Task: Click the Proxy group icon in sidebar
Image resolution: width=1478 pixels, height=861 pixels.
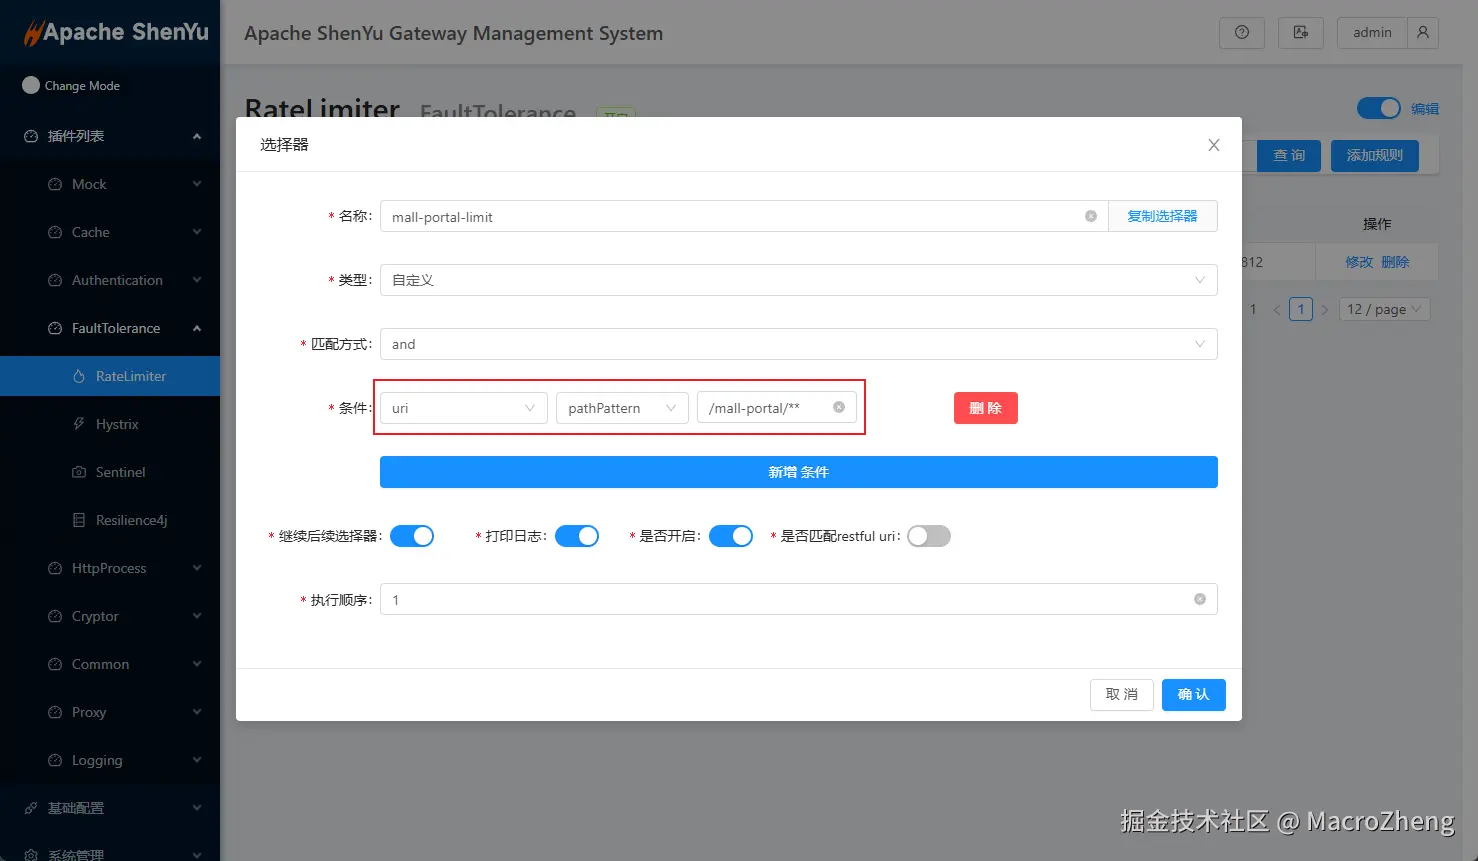Action: (55, 712)
